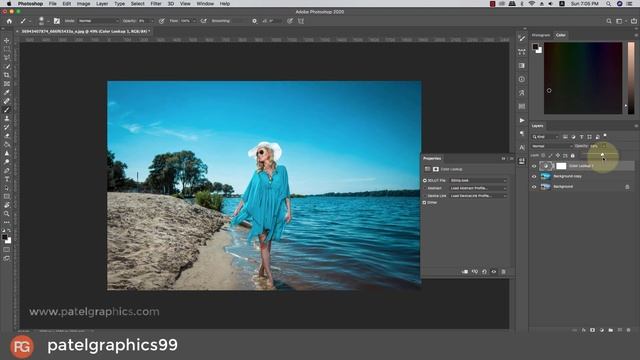Viewport: 640px width, 360px height.
Task: Open search icon in Photoshop top right
Action: (x=609, y=21)
